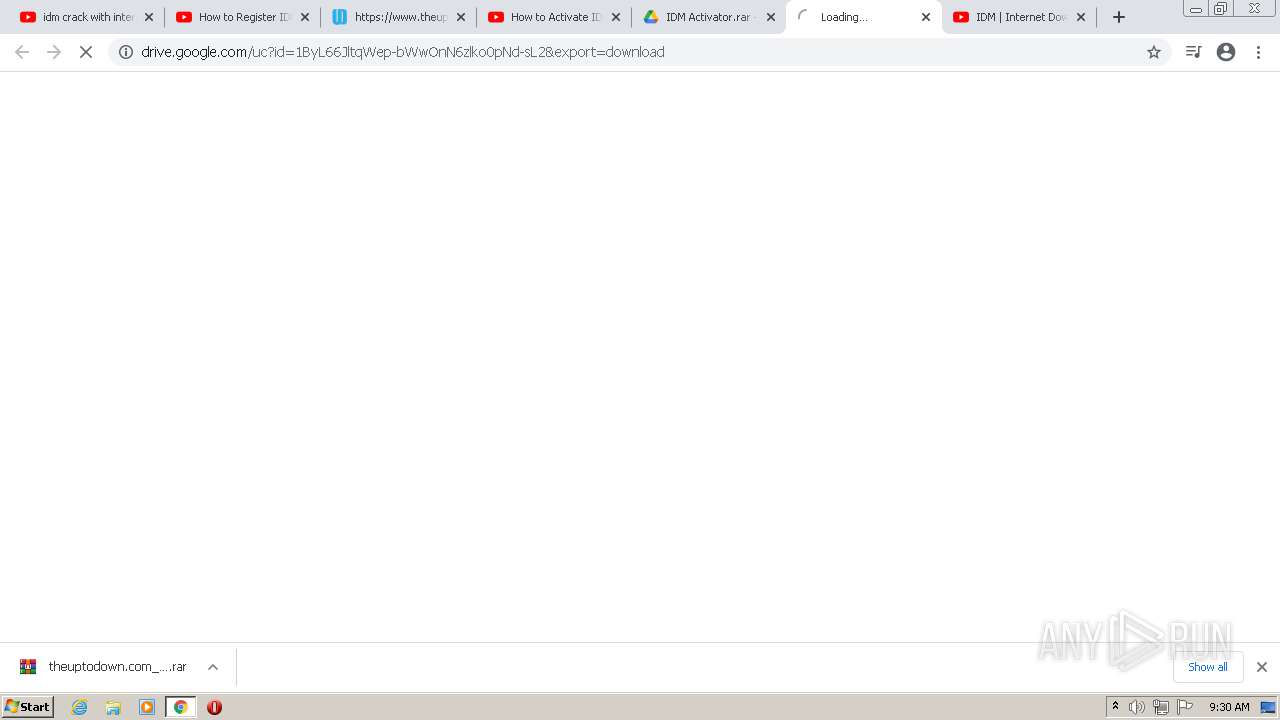Open the downloaded theuptodown.com rar file
The height and width of the screenshot is (720, 1280).
point(103,667)
